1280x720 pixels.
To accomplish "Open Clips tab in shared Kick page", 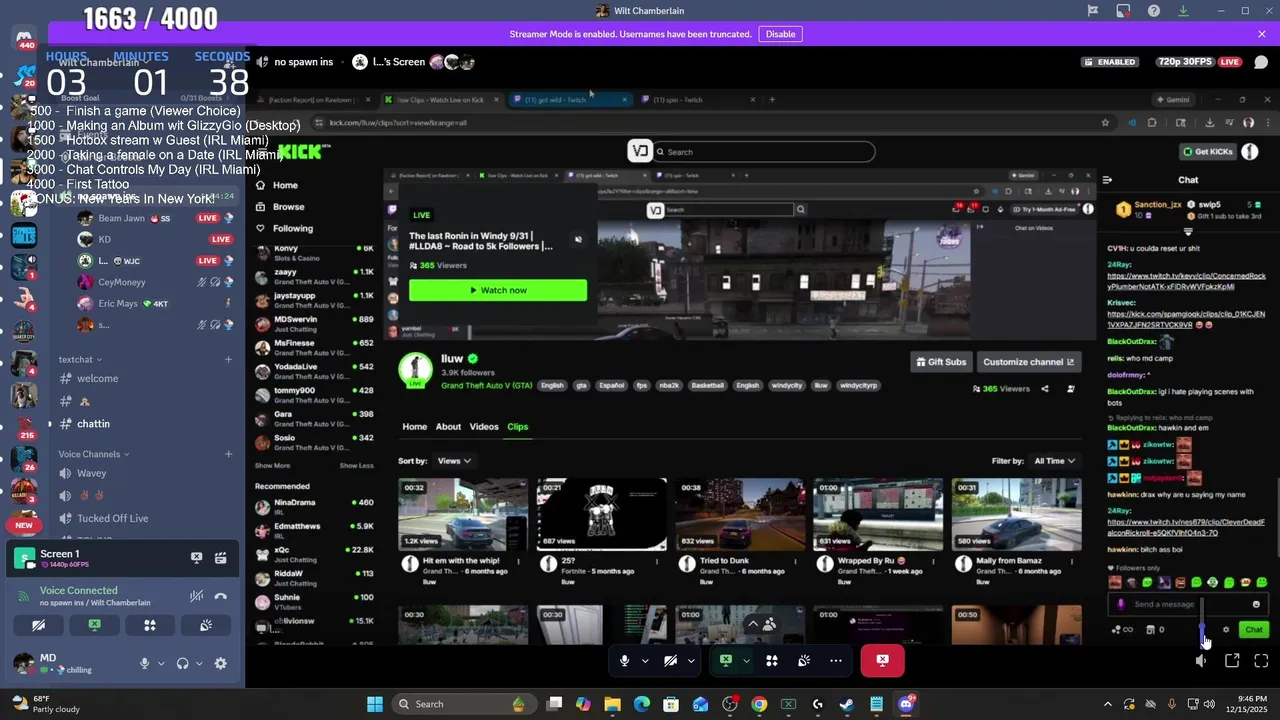I will coord(517,427).
